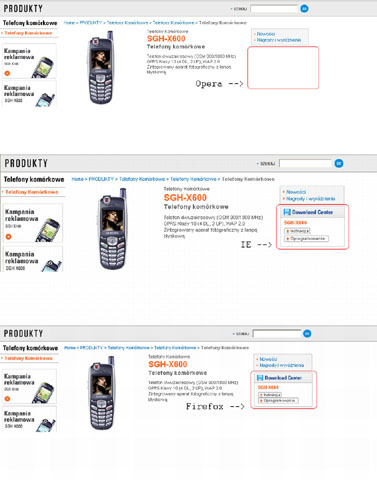This screenshot has height=480, width=377.
Task: Click SGH-X600 phone image in Opera render
Action: click(x=101, y=68)
